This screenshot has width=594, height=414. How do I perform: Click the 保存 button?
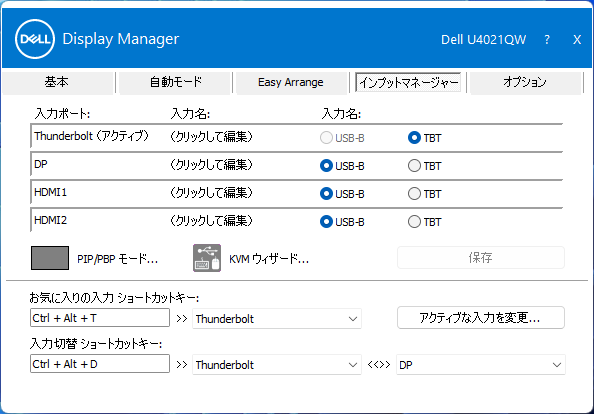[481, 258]
